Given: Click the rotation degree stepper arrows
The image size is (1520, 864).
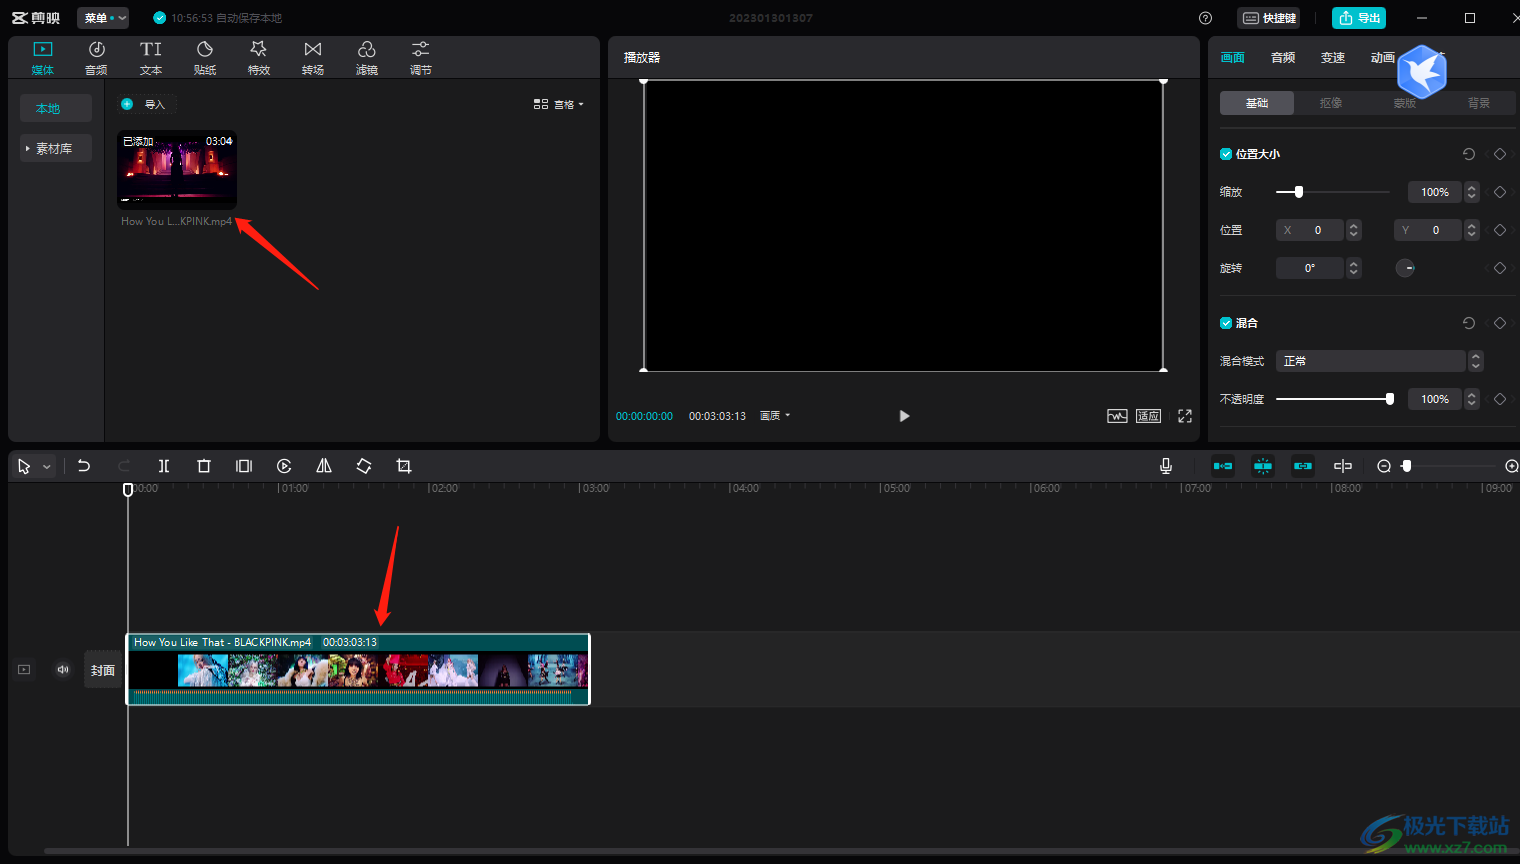Looking at the screenshot, I should [x=1354, y=268].
